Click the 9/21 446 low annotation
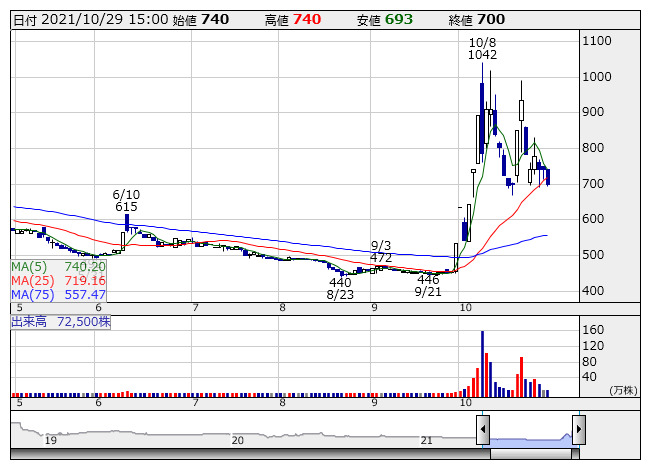The height and width of the screenshot is (470, 653). point(428,286)
